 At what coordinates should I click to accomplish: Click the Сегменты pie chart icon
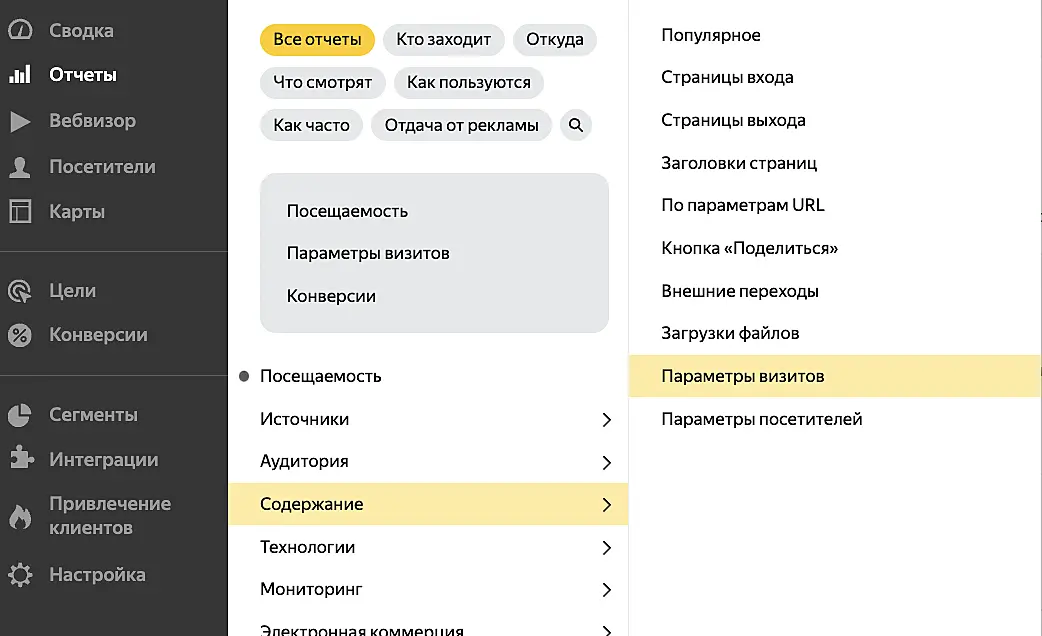click(20, 415)
